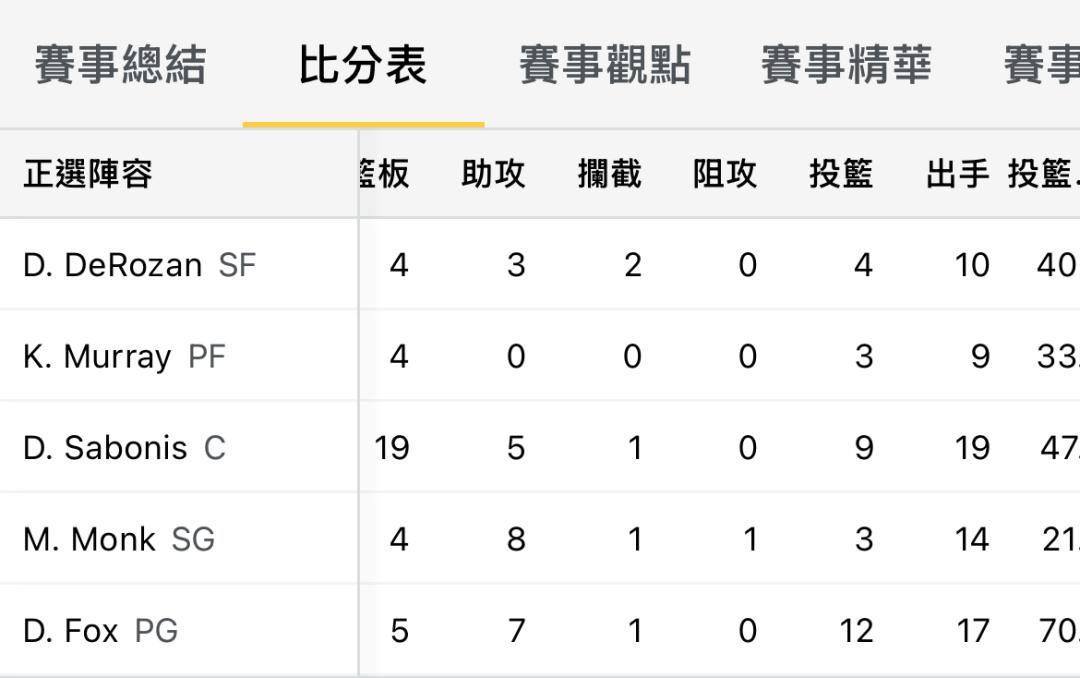
Task: Click Fox's 12 field goals value
Action: click(856, 631)
